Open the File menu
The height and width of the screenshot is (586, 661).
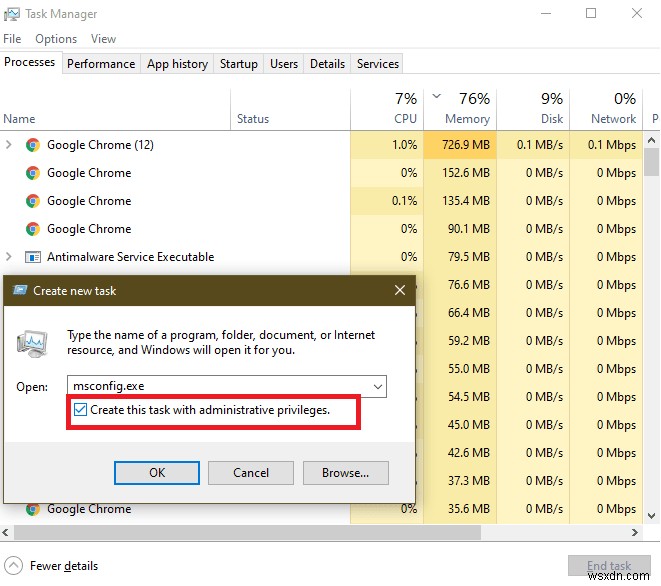pos(12,39)
